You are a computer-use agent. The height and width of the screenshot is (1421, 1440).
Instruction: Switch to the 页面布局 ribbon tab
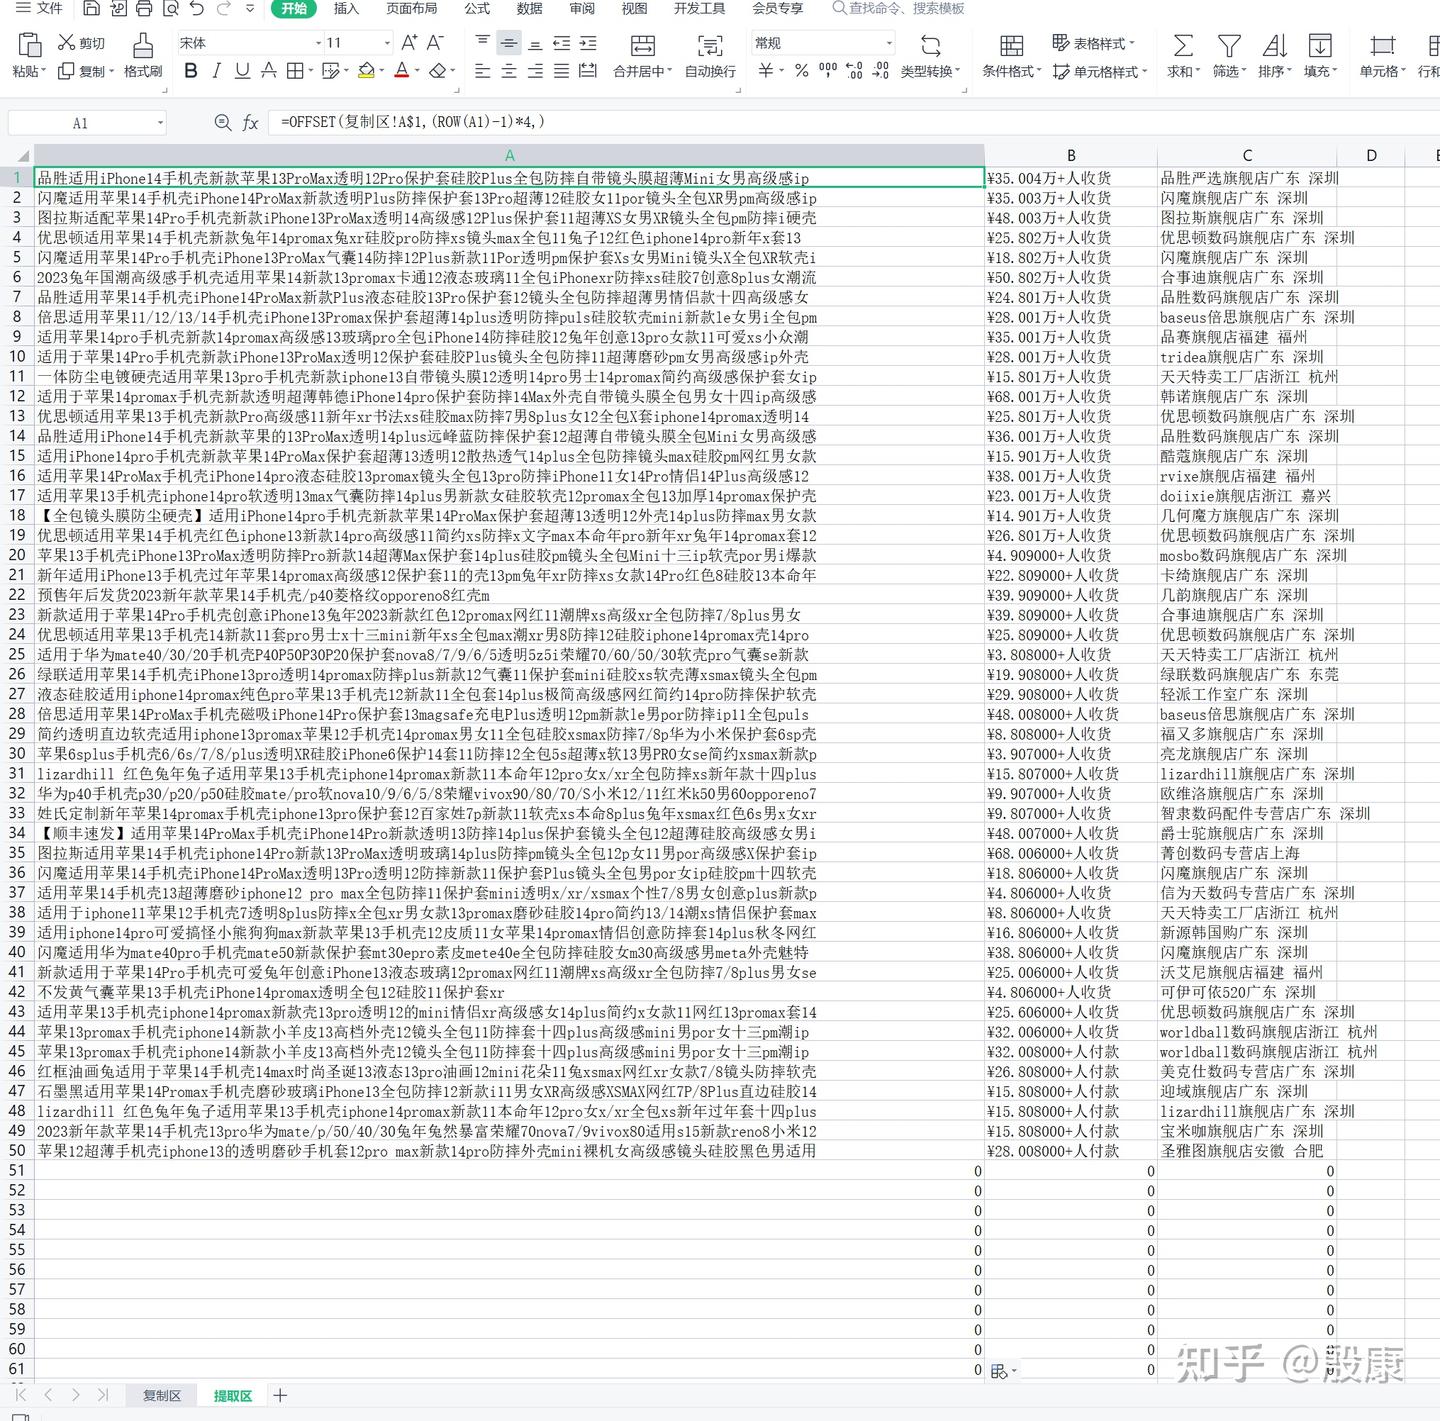(x=411, y=8)
